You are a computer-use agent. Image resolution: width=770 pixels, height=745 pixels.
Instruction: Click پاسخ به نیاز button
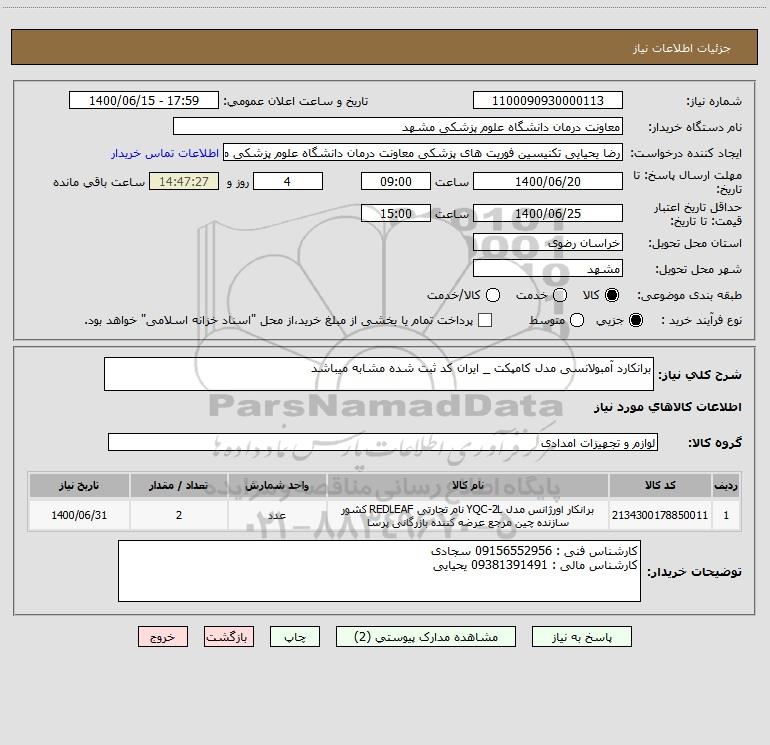coord(581,637)
